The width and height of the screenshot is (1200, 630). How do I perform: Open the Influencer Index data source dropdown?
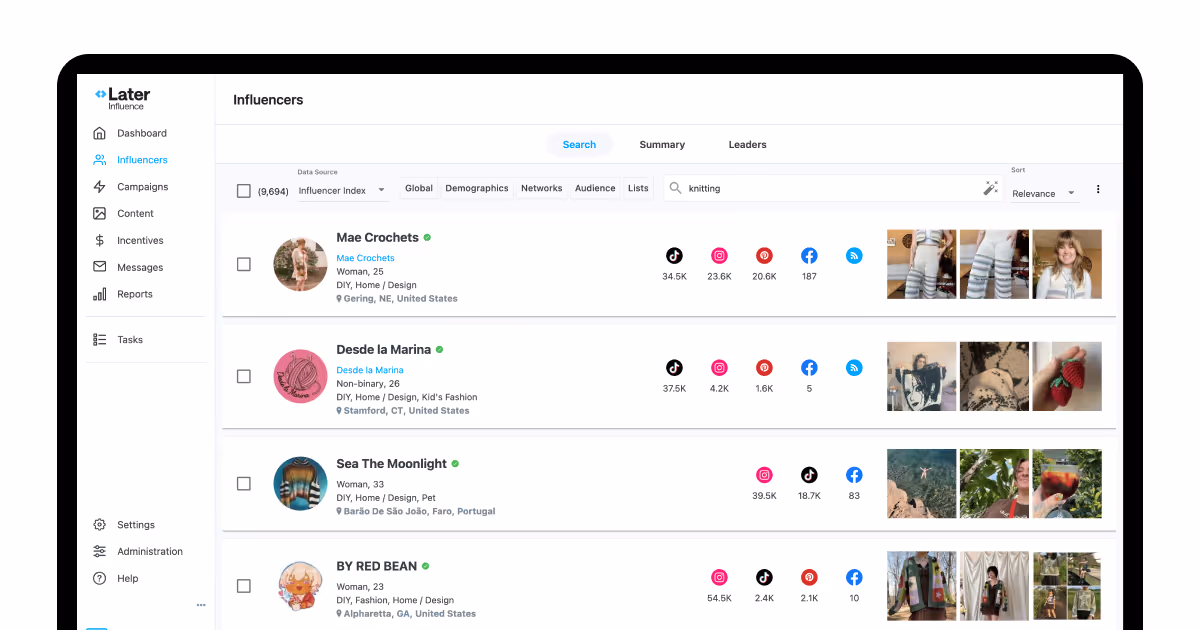(x=343, y=190)
